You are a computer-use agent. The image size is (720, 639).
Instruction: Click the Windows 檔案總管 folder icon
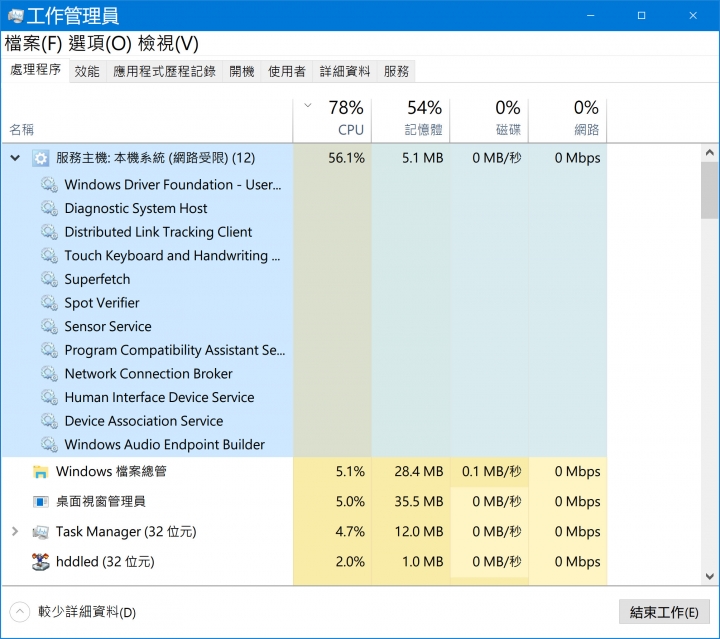click(40, 472)
